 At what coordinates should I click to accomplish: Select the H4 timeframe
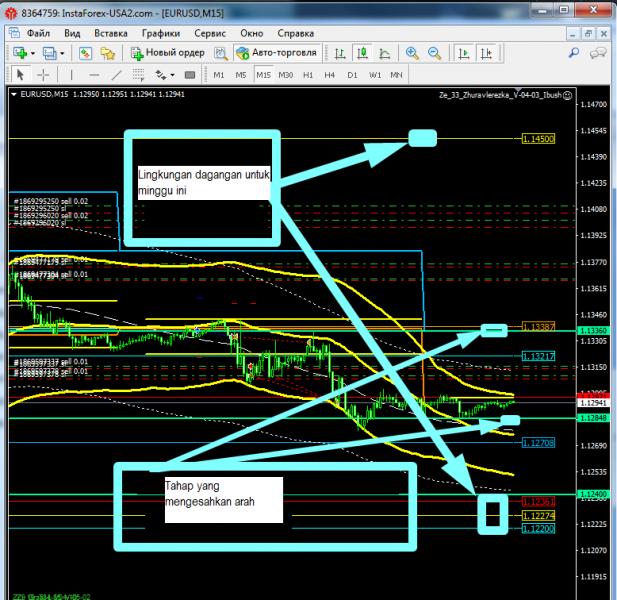(329, 74)
